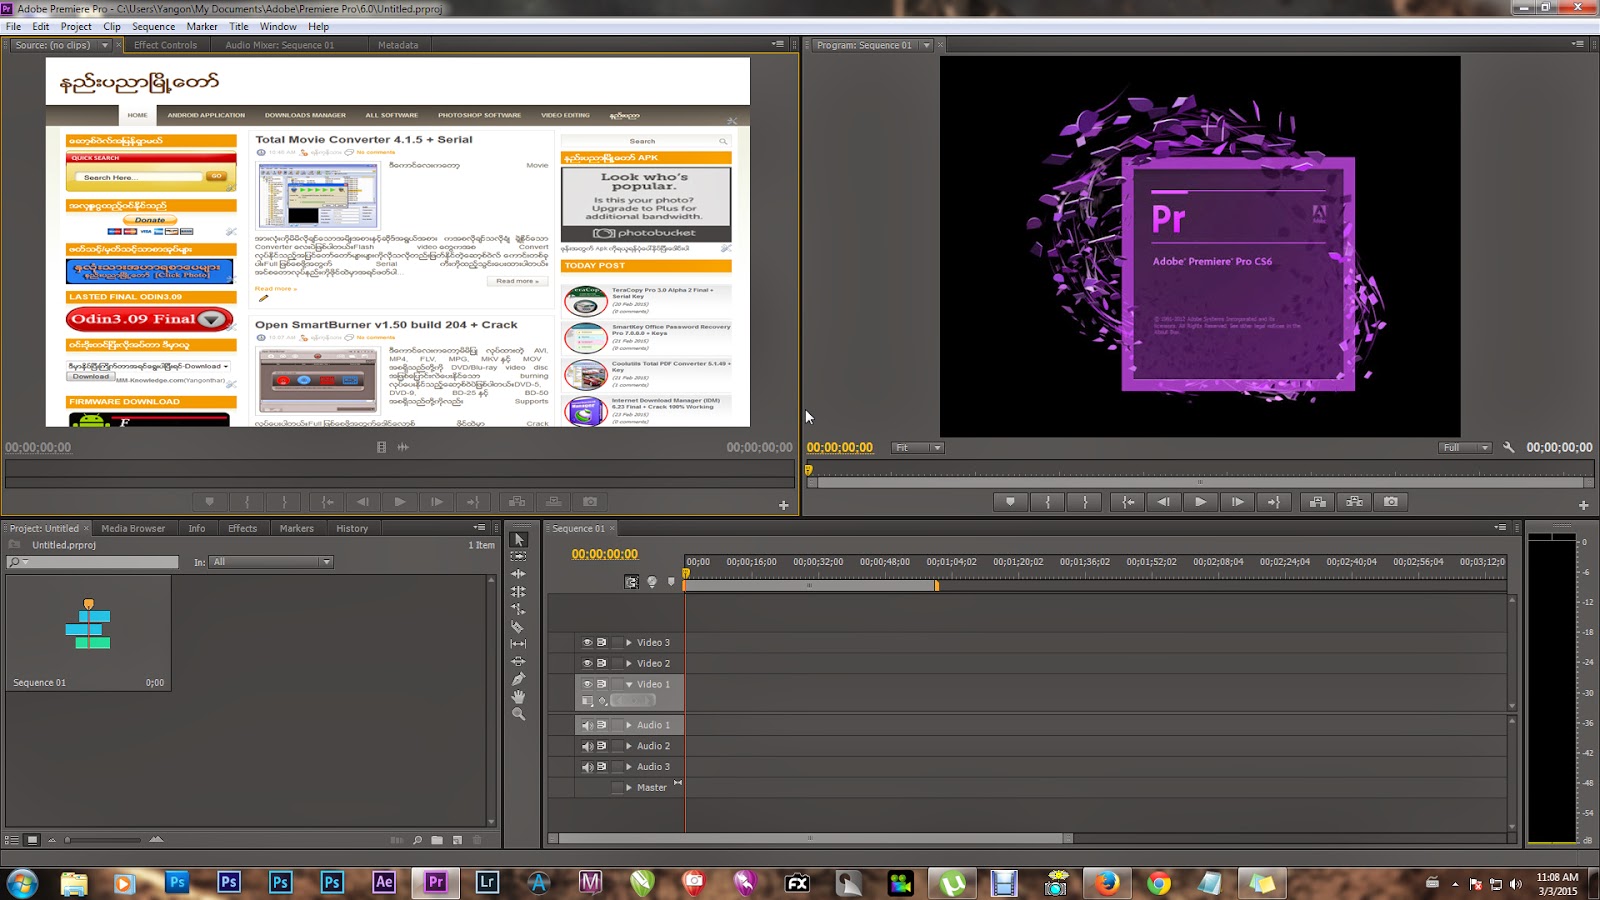Open the Full playback resolution dropdown
Screen dimensions: 1600x900
pos(1465,448)
